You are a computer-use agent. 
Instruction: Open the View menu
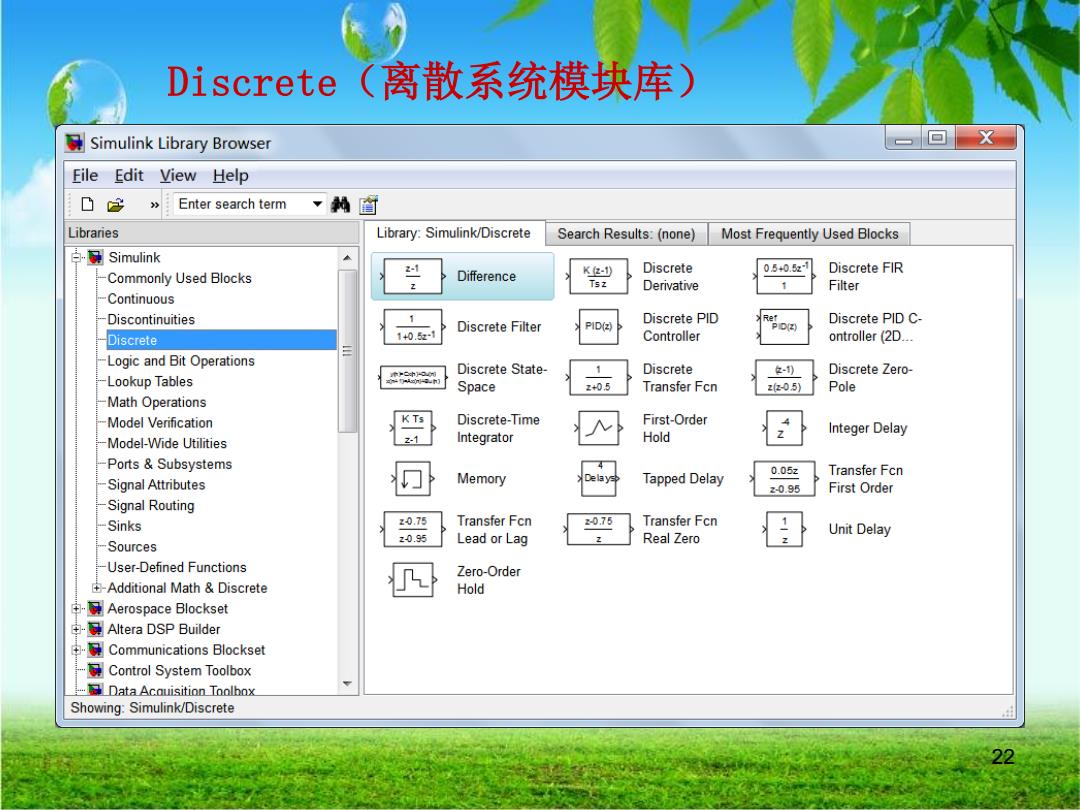pos(178,176)
